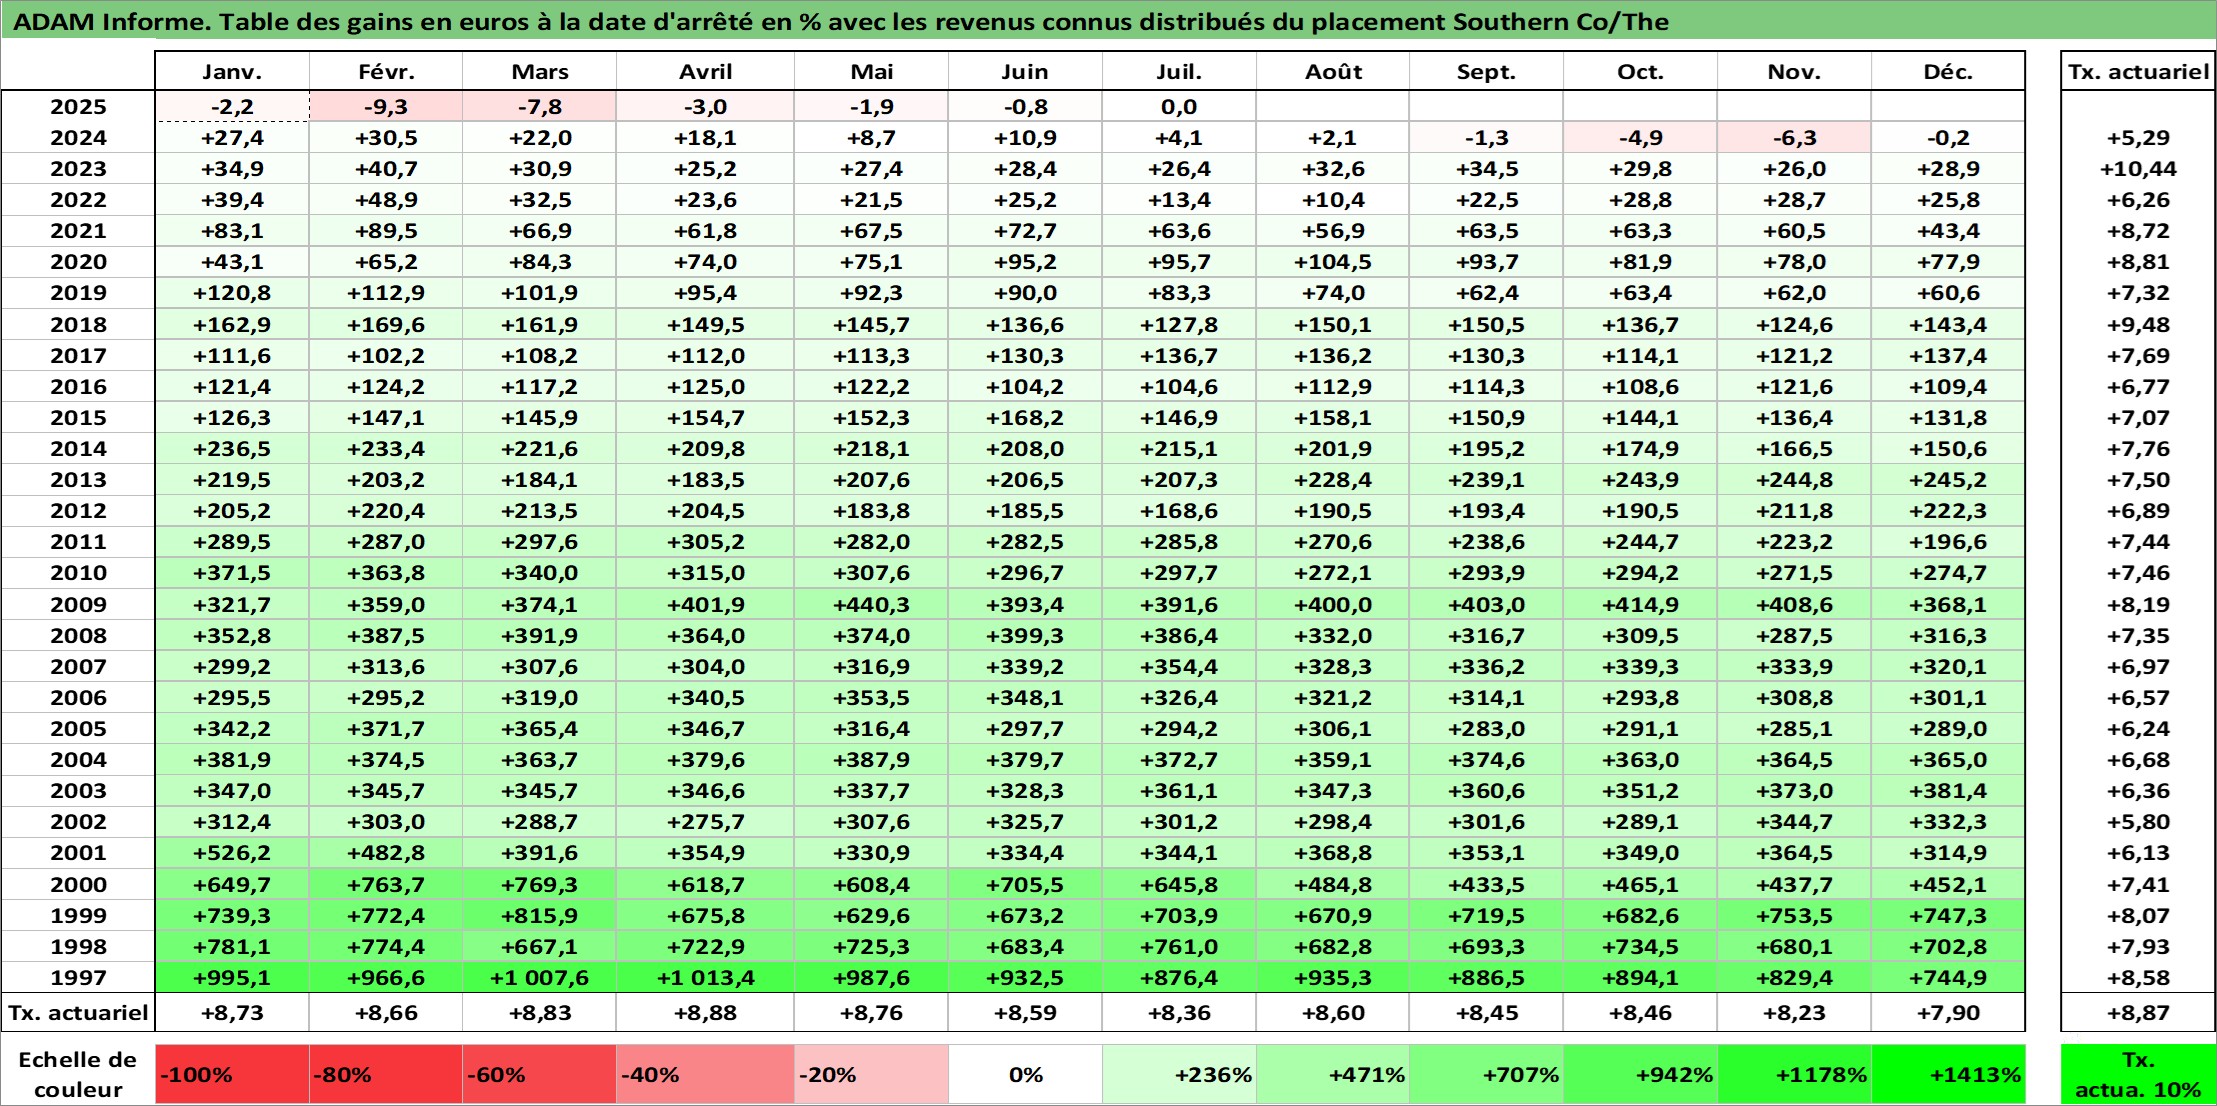2217x1106 pixels.
Task: Select the +471% green swatch
Action: point(1333,1074)
